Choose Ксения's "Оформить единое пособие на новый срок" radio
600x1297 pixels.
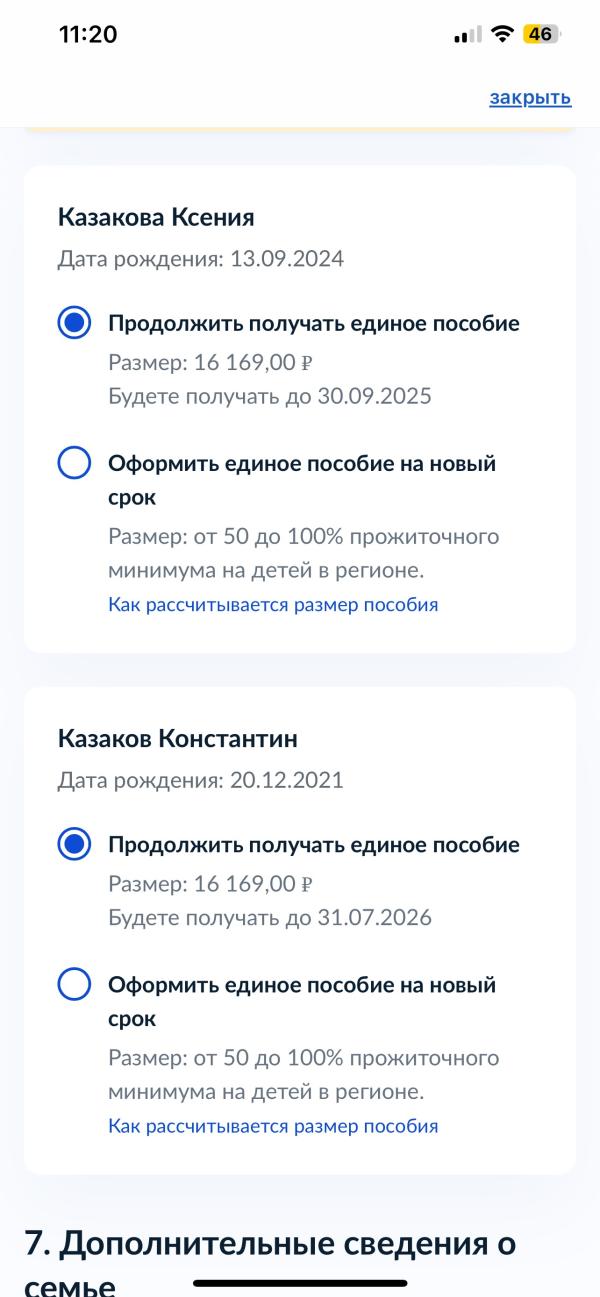[x=75, y=464]
